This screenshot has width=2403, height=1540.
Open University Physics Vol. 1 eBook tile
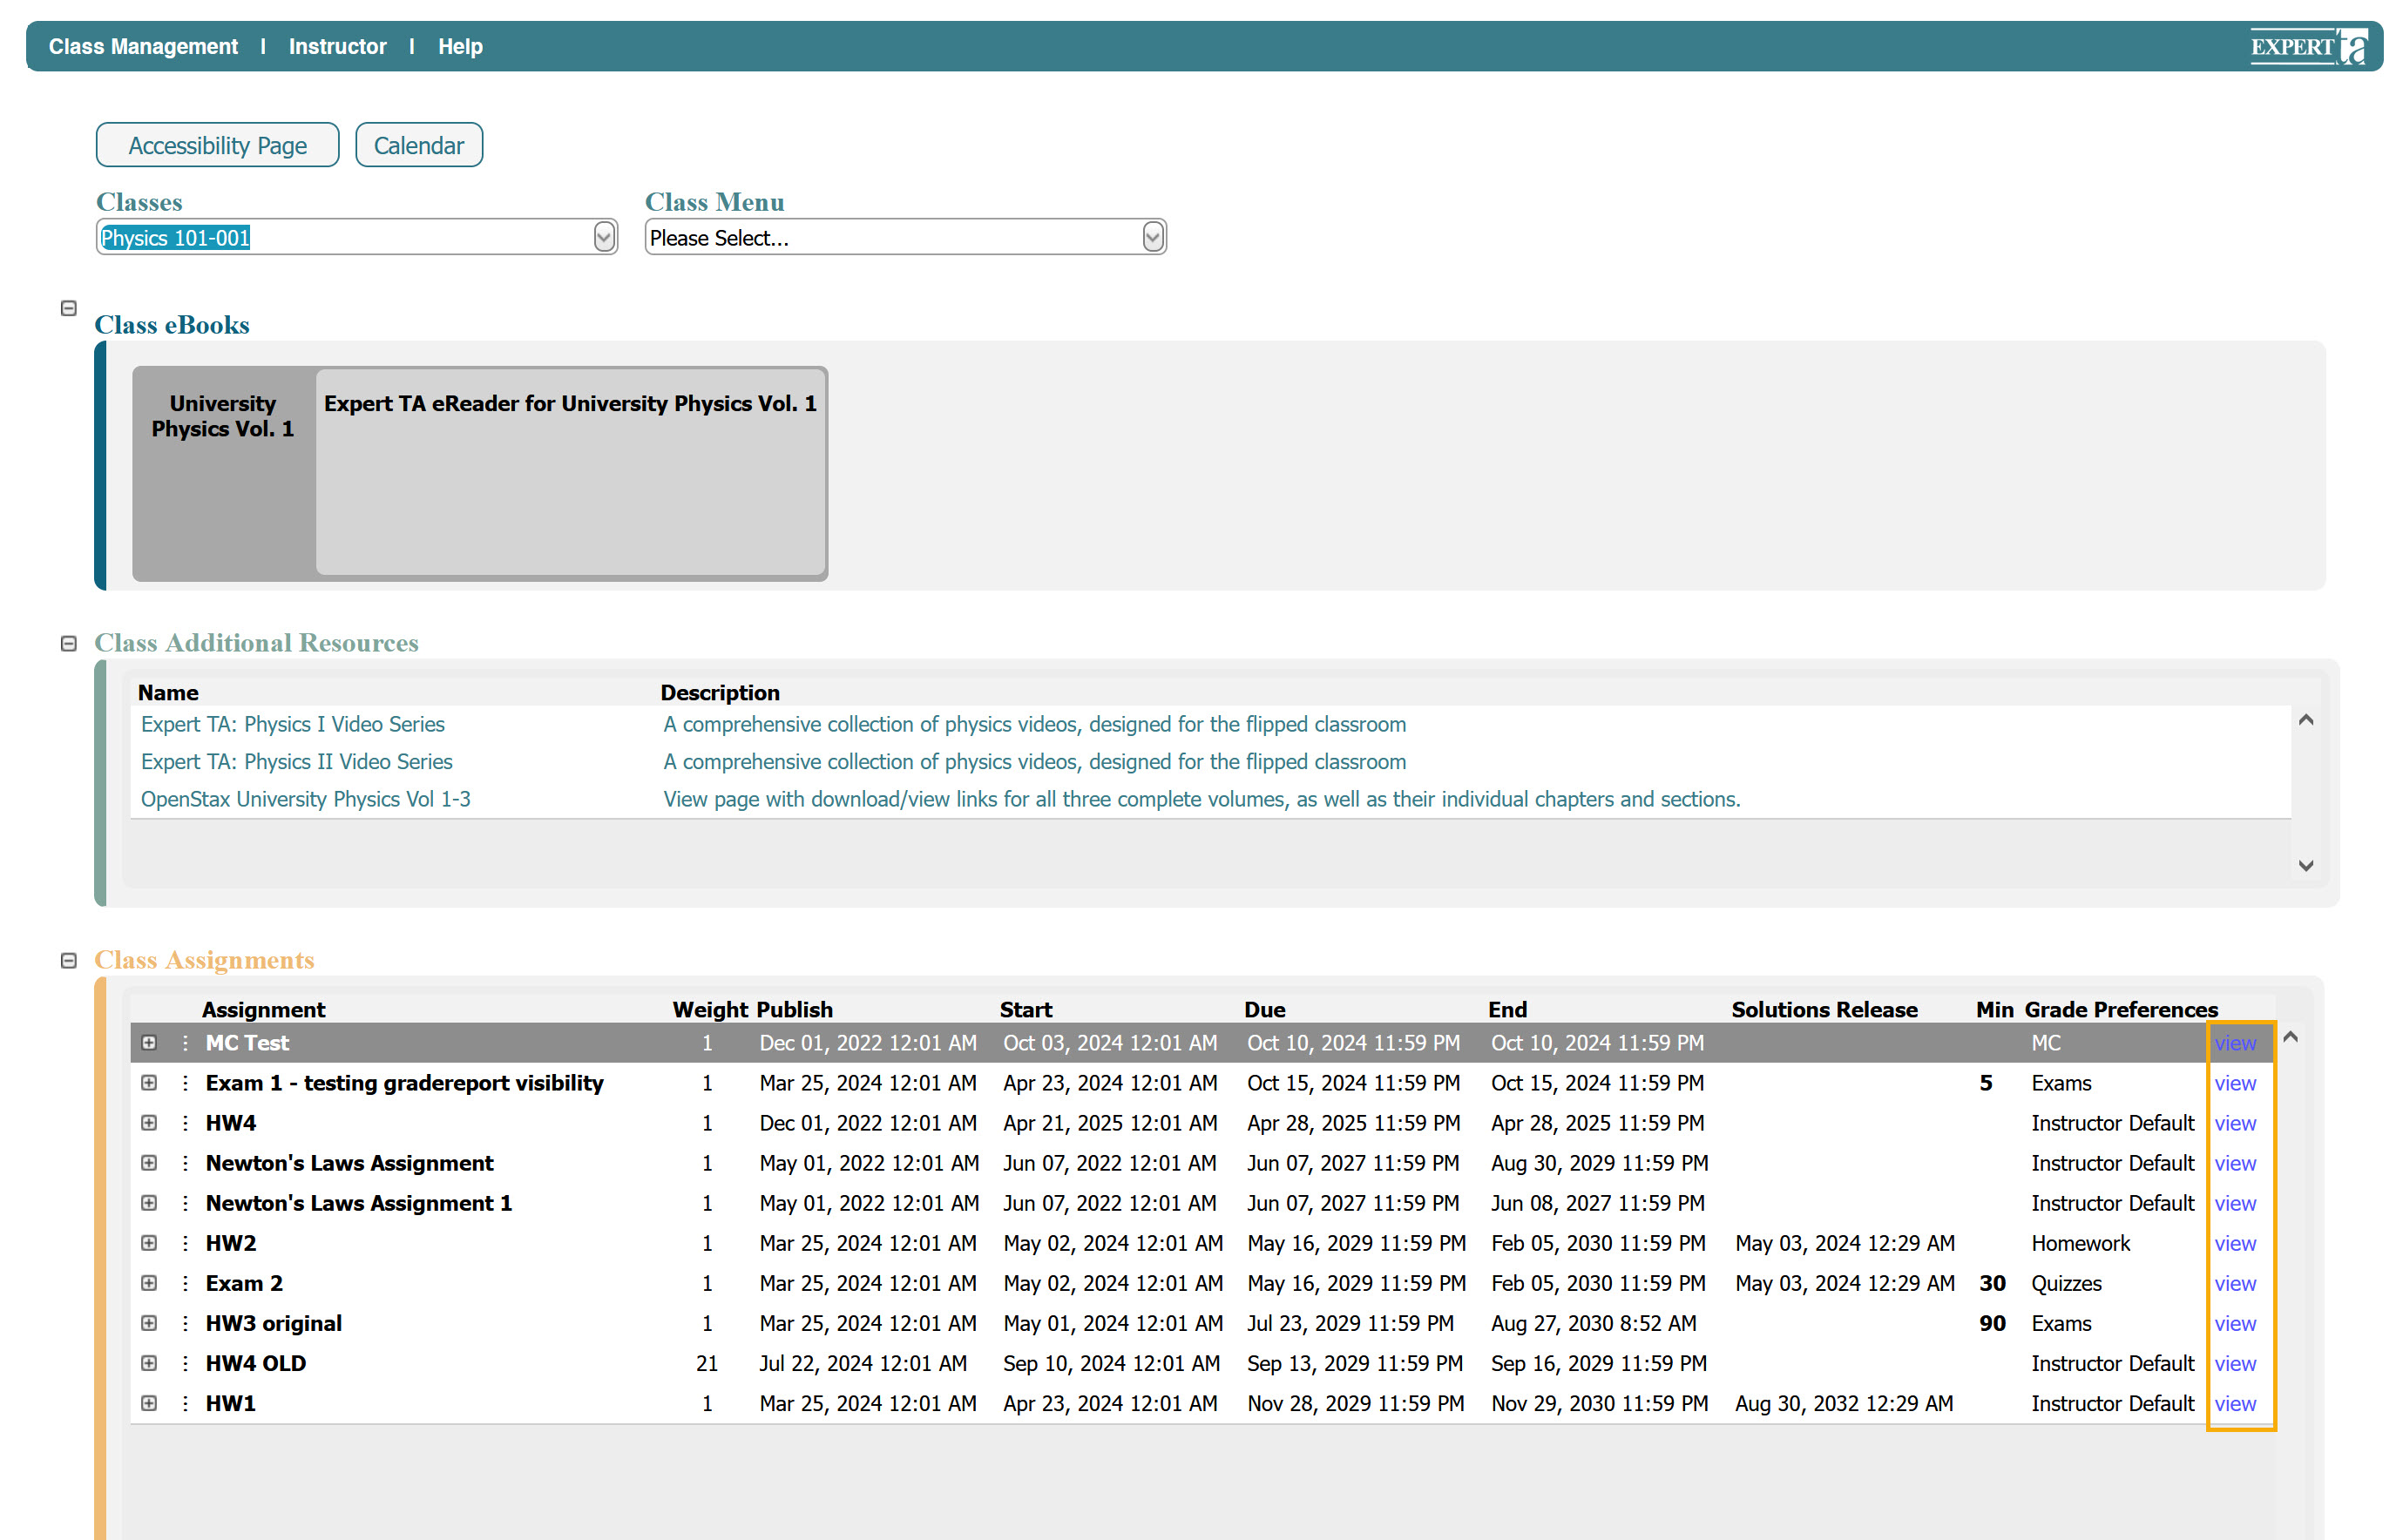click(223, 416)
